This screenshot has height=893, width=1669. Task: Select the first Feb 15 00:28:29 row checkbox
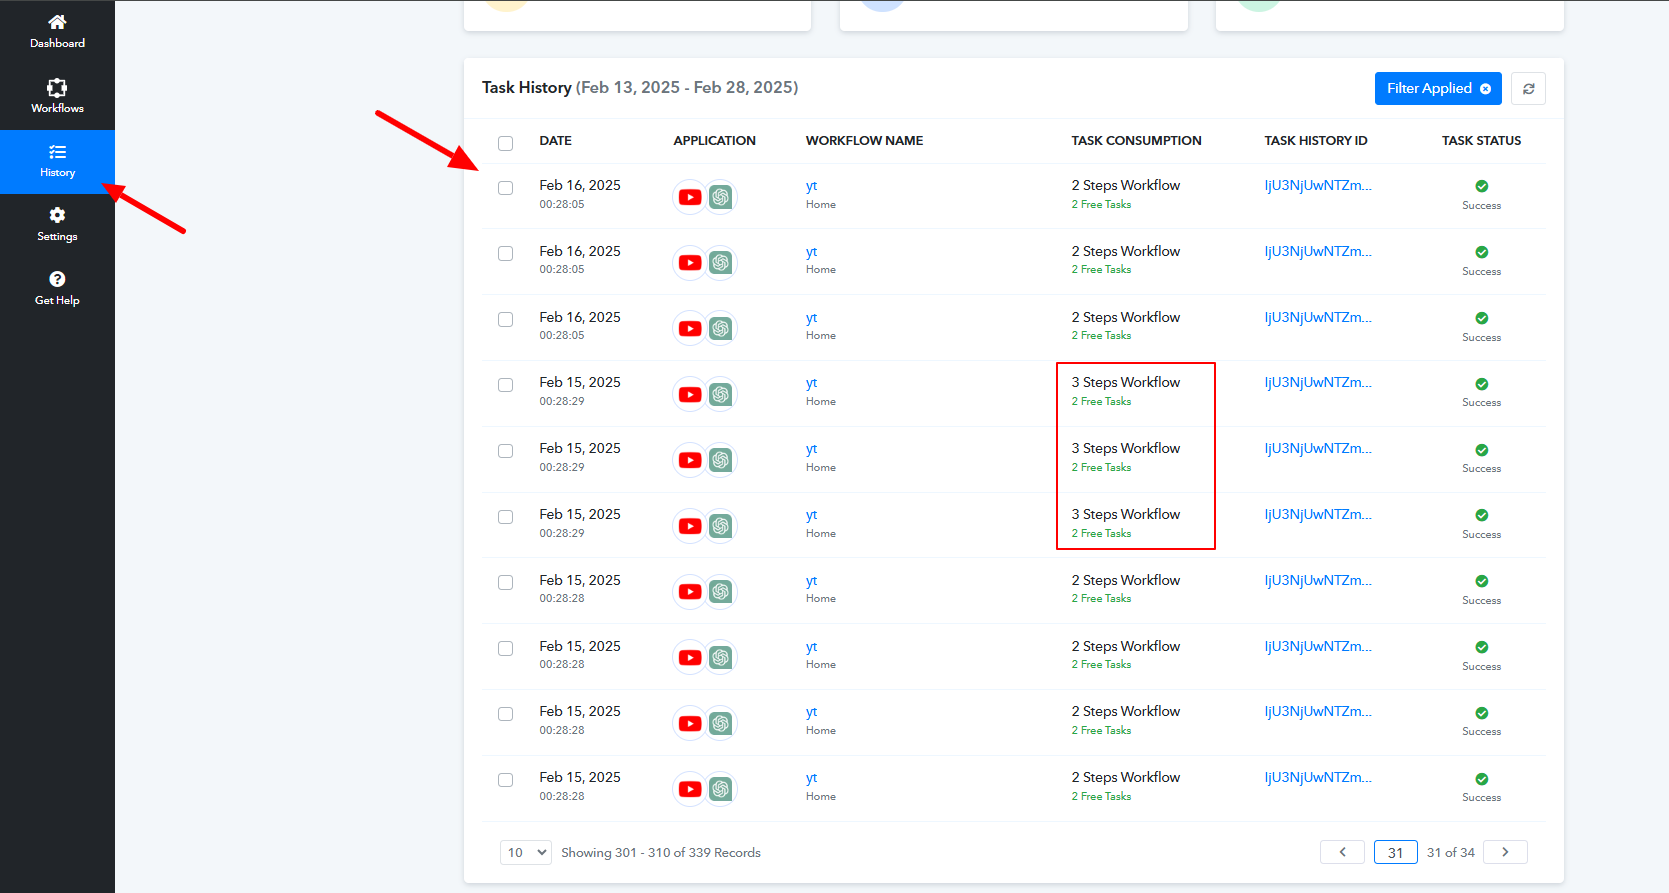coord(506,385)
